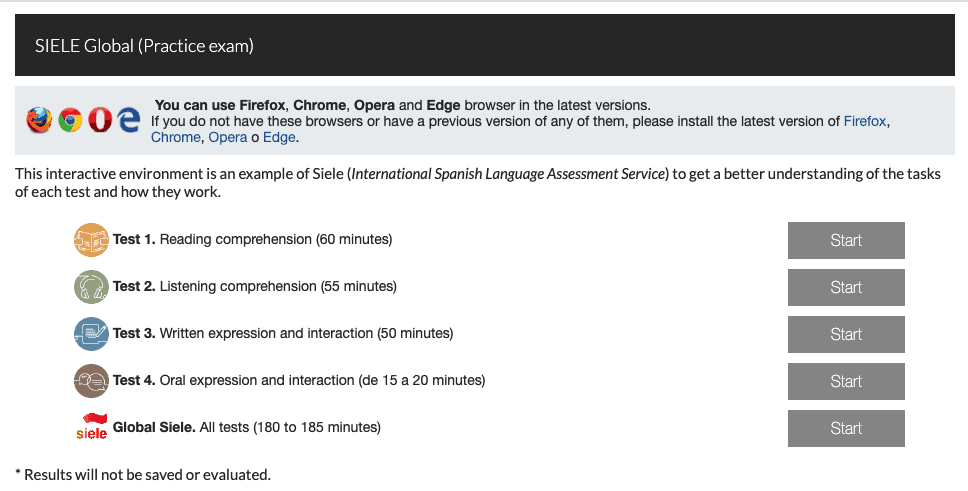
Task: Start the Global Siele all tests exam
Action: click(x=846, y=428)
